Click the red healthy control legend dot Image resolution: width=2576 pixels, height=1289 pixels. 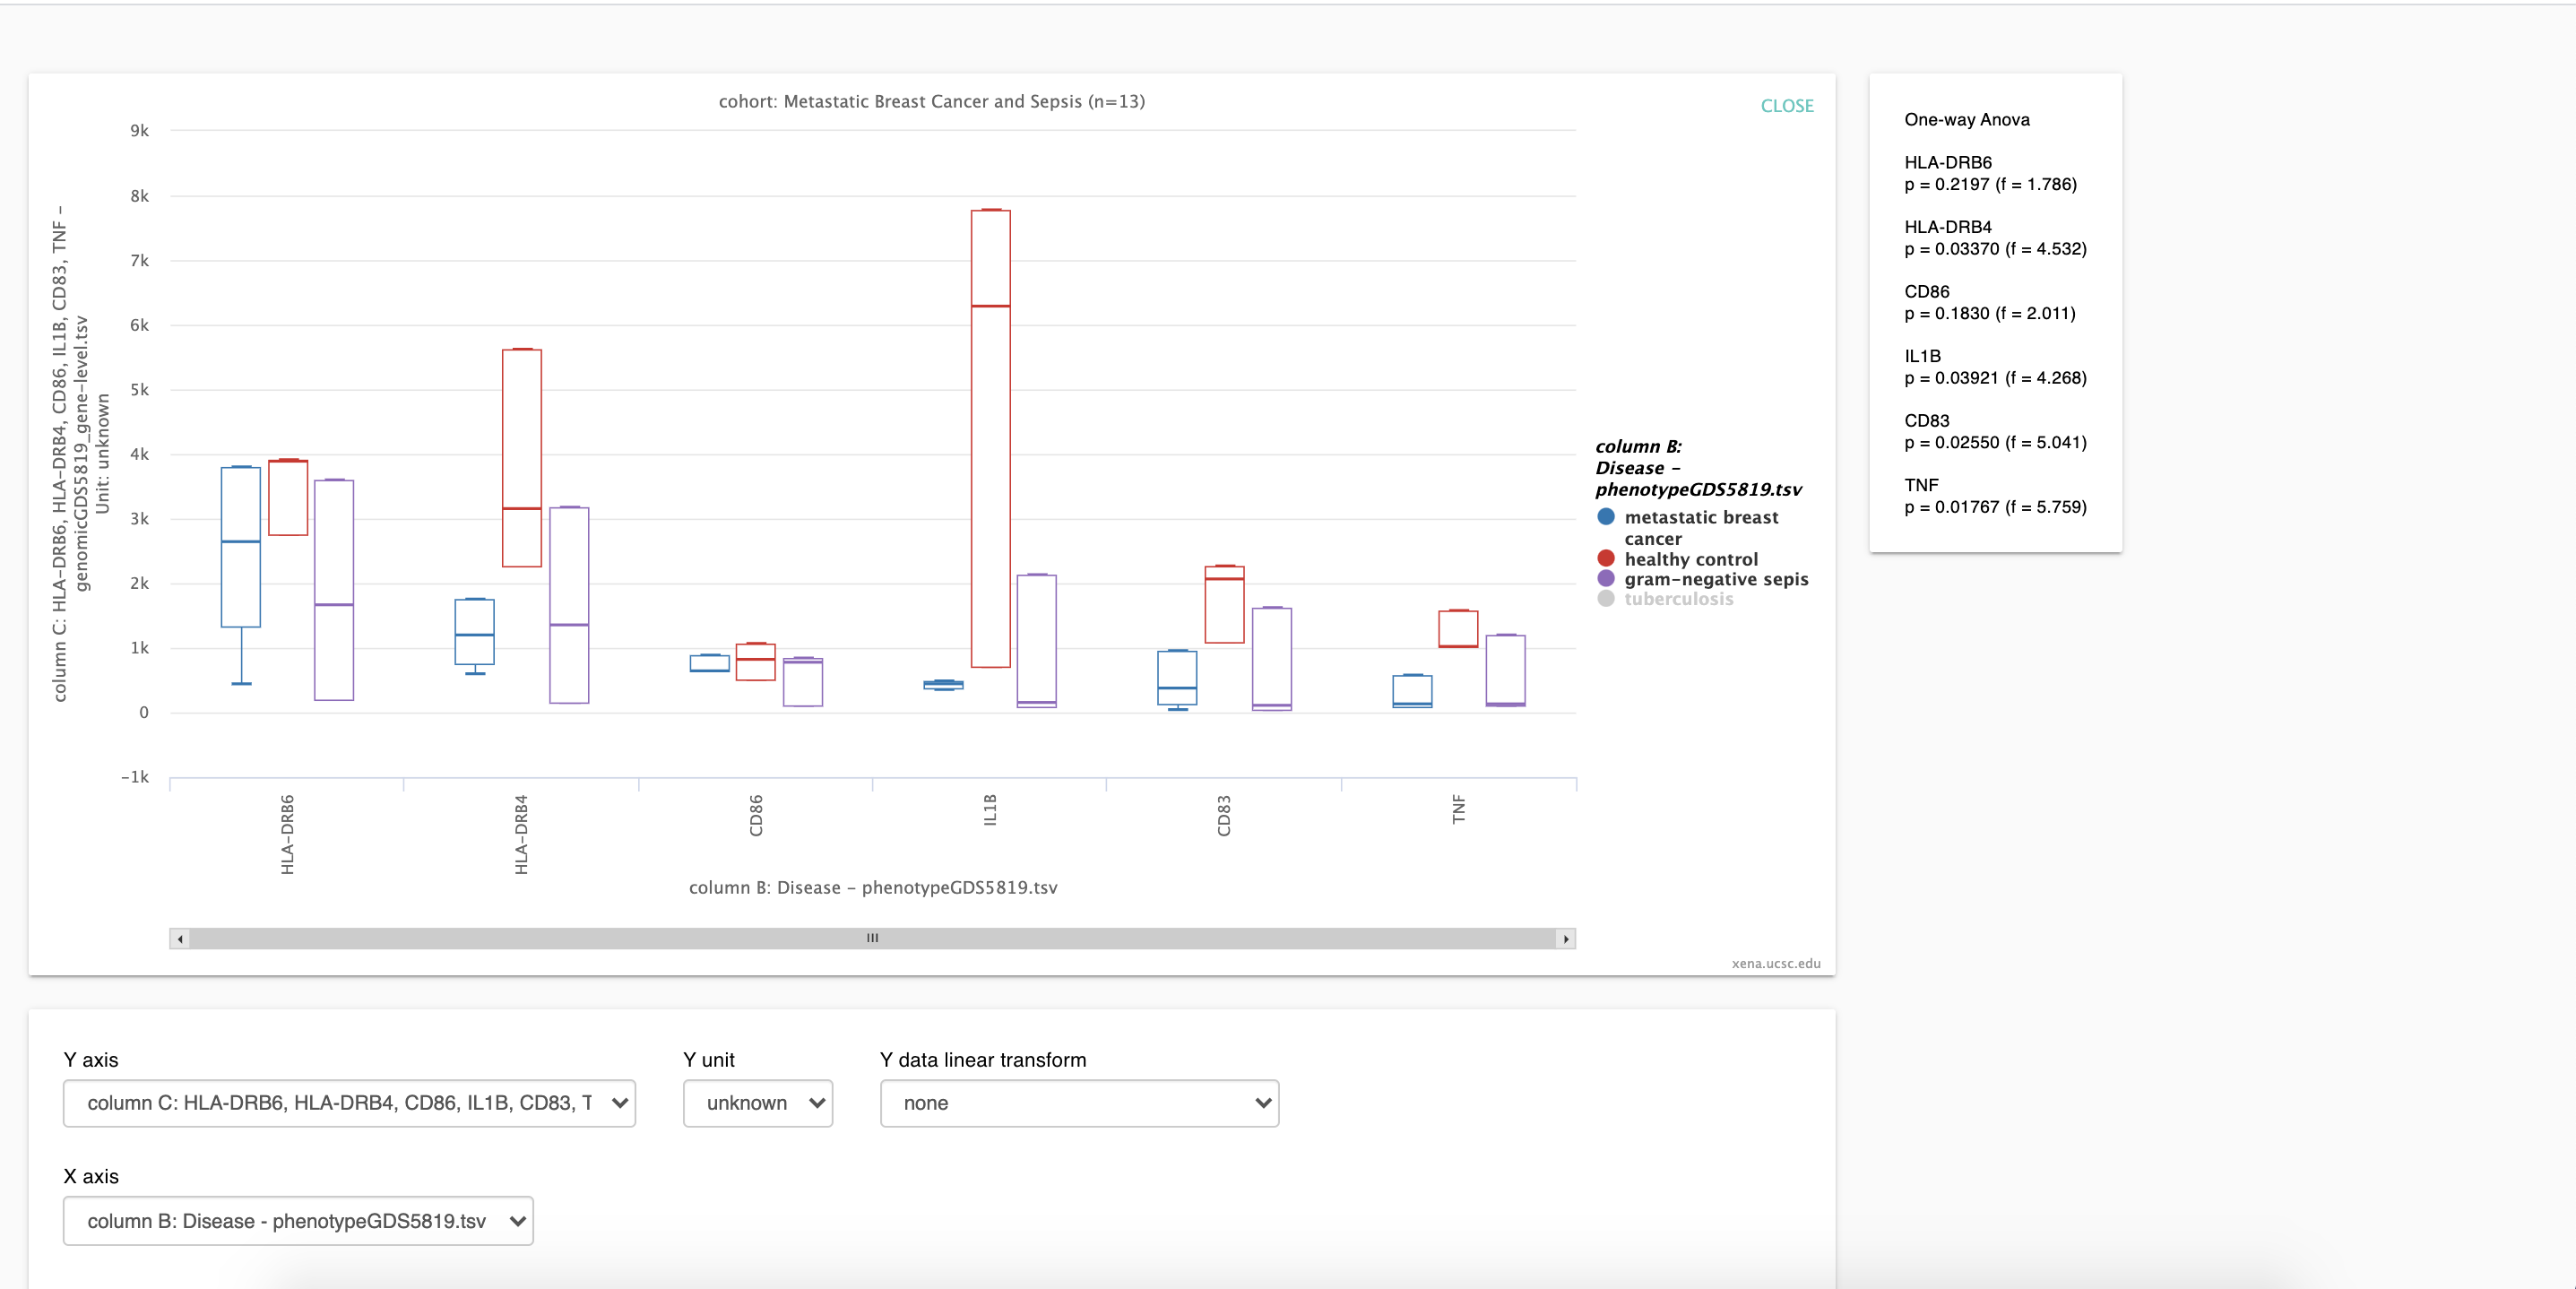pyautogui.click(x=1606, y=558)
